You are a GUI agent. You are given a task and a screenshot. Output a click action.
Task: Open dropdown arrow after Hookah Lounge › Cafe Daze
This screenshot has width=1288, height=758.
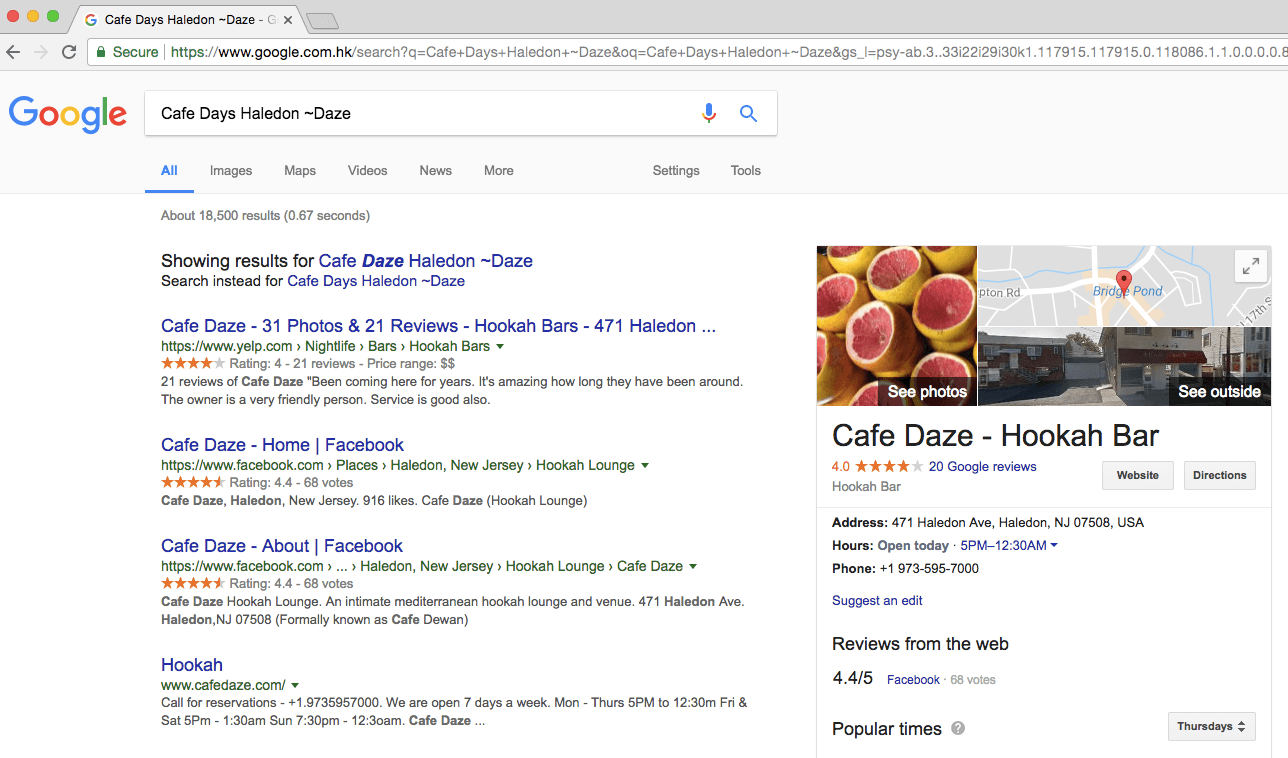(693, 566)
